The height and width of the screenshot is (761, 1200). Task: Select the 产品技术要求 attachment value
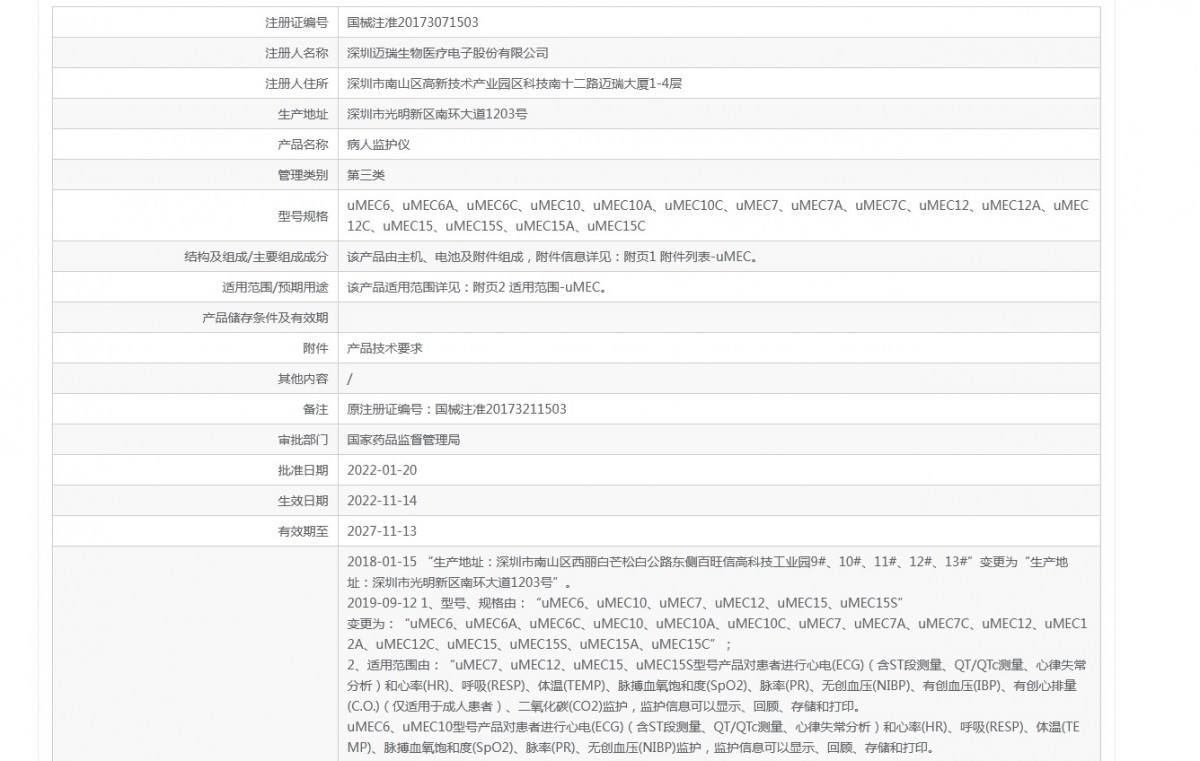[x=384, y=348]
